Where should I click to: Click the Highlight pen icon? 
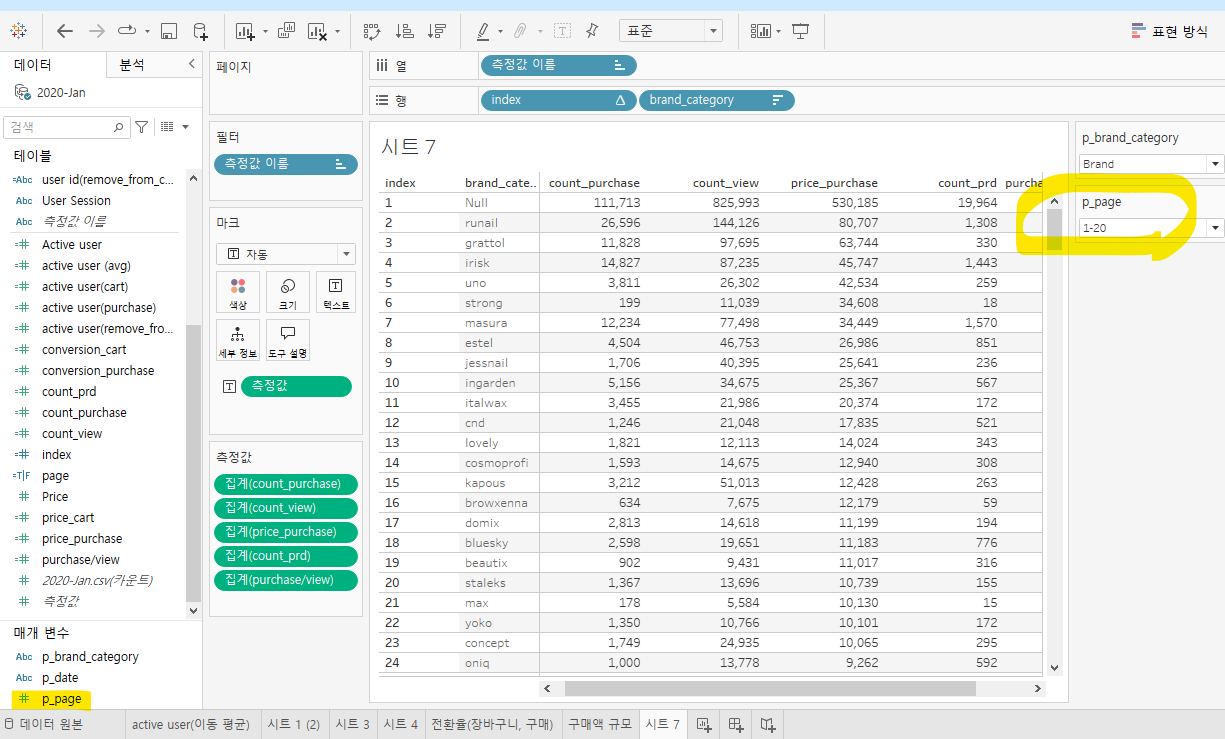point(483,31)
